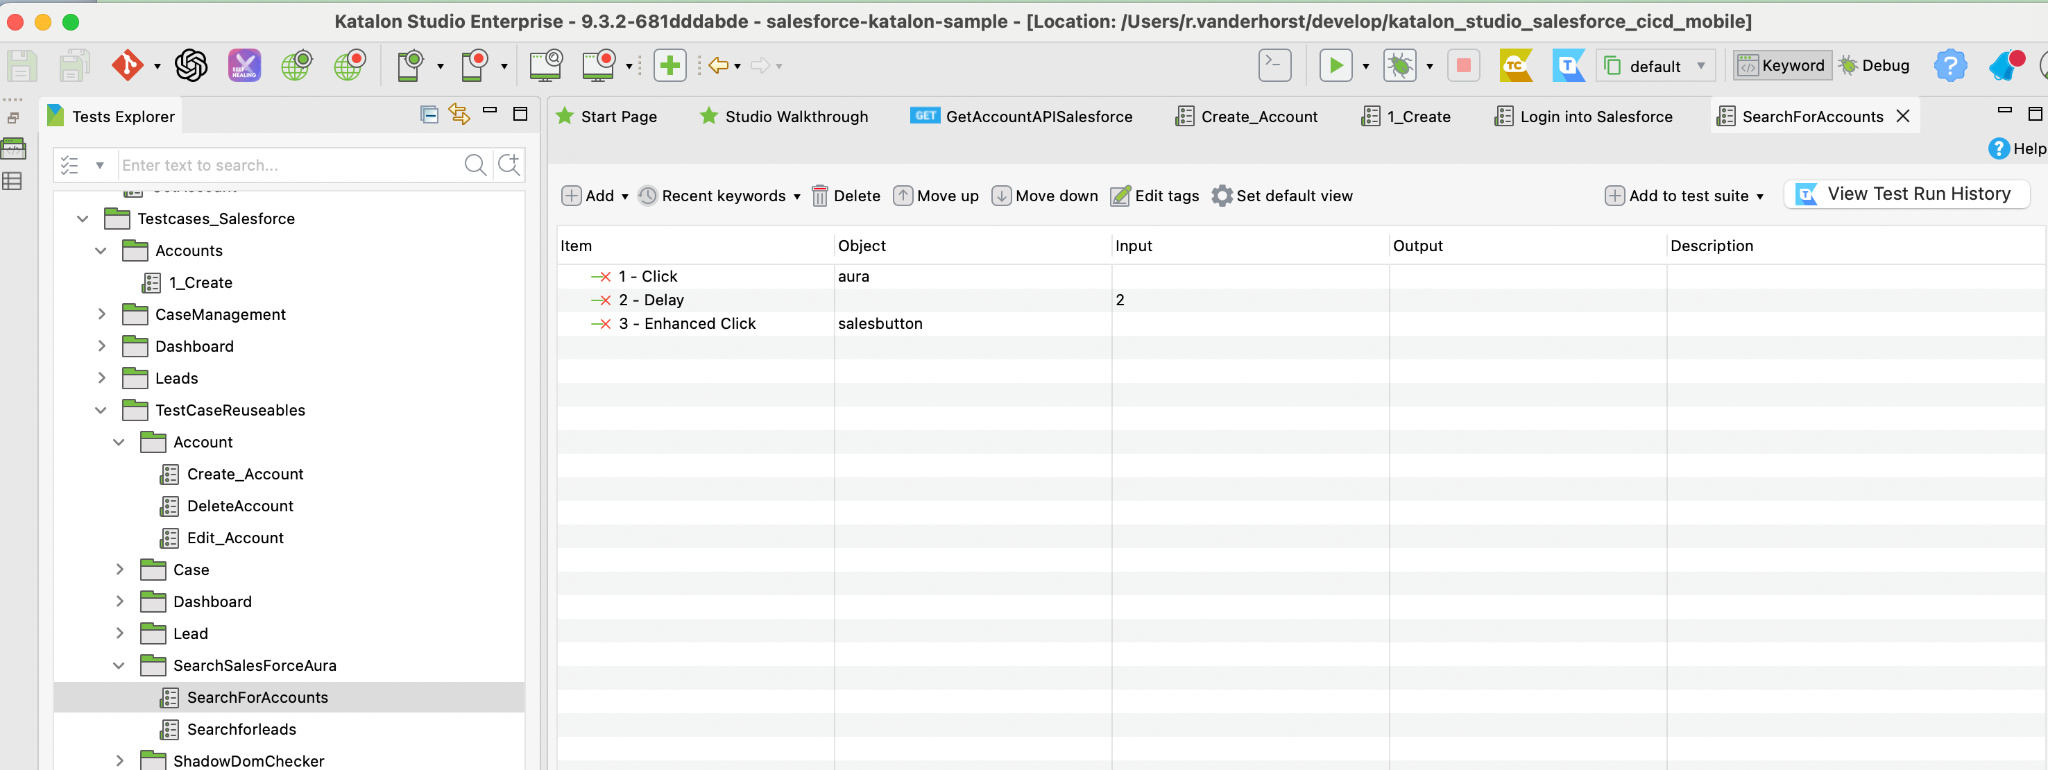Switch to the Create_Account tab
The height and width of the screenshot is (770, 2048).
(1247, 116)
